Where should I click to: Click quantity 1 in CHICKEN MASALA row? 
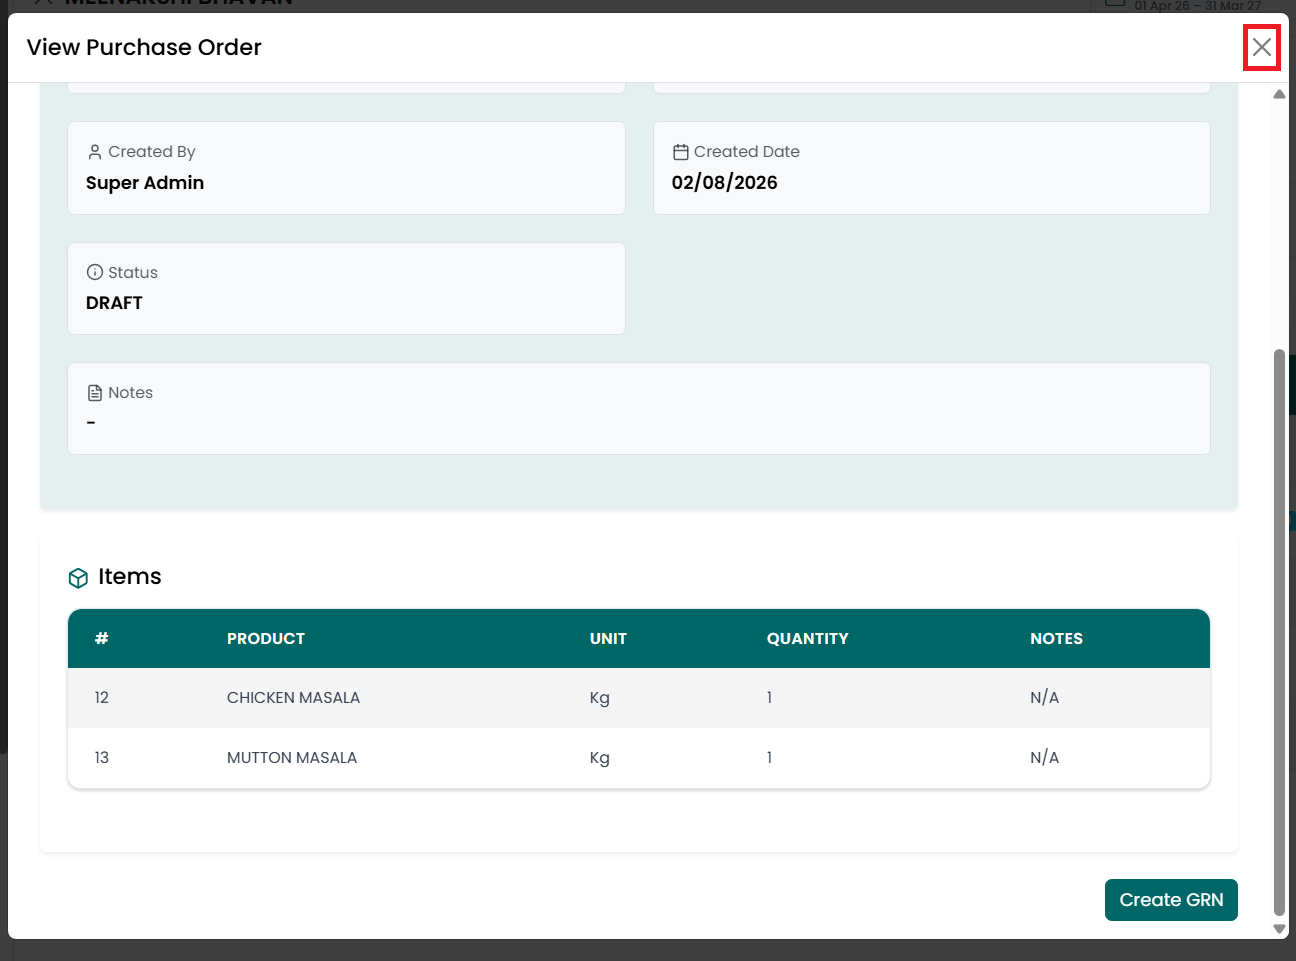pyautogui.click(x=769, y=698)
